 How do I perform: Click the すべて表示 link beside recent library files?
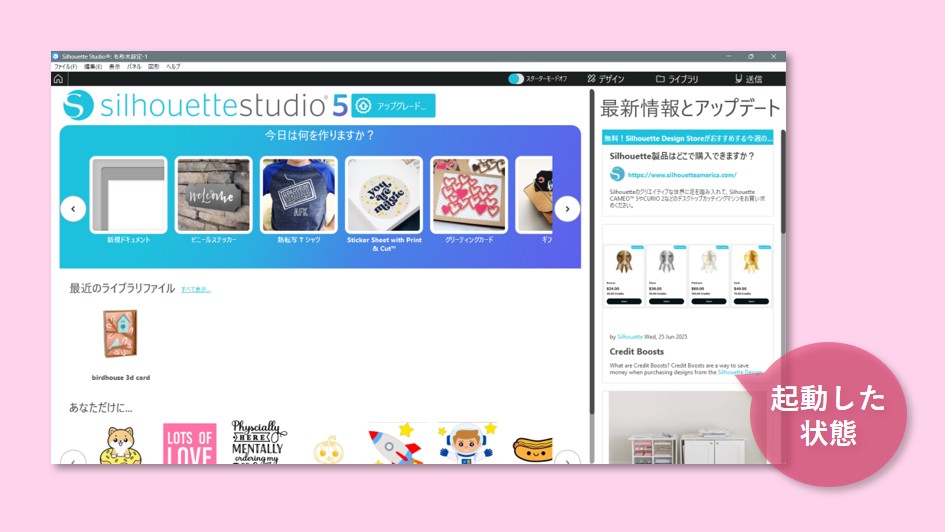tap(196, 290)
